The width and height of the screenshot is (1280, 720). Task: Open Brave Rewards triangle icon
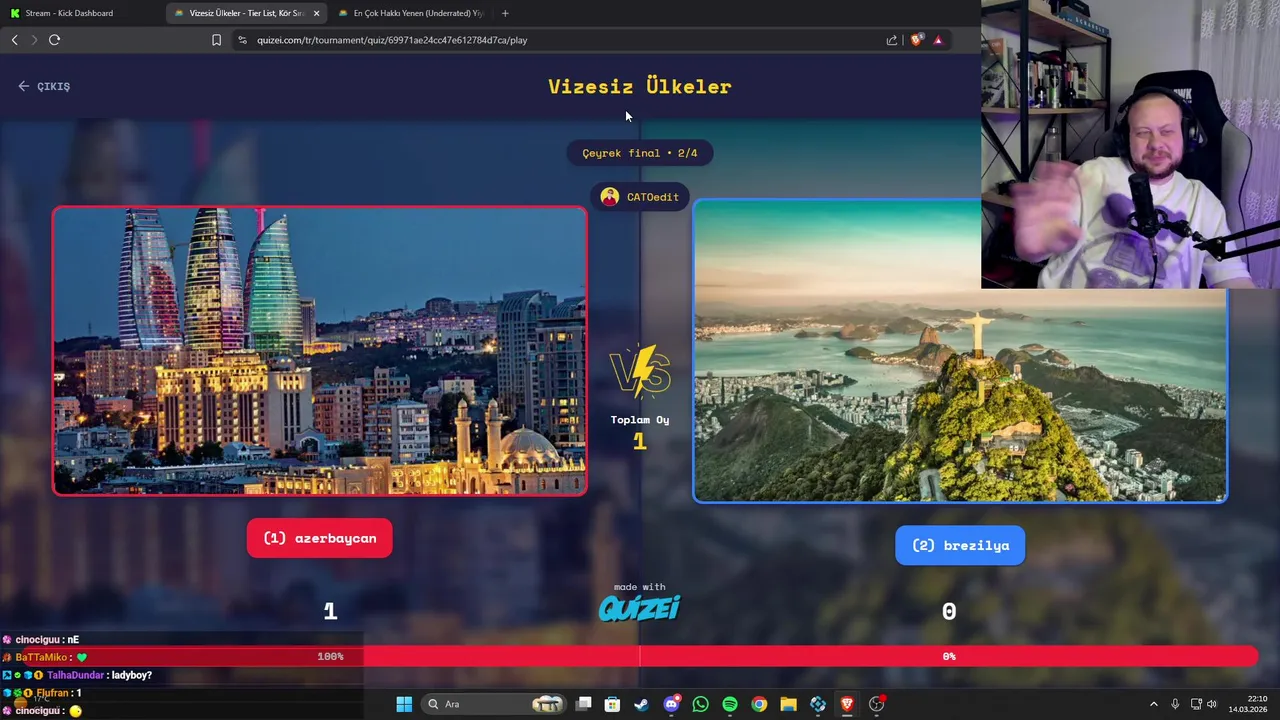pos(938,40)
